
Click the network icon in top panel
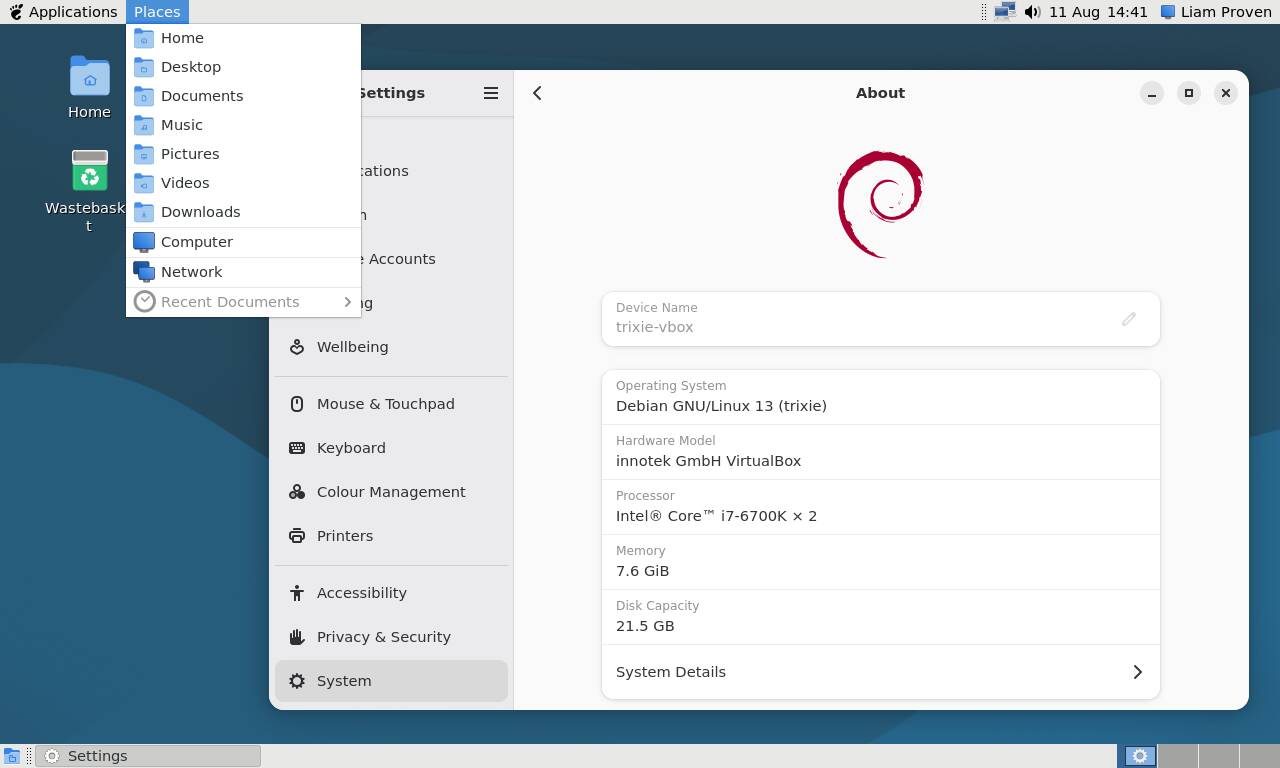(x=1005, y=12)
